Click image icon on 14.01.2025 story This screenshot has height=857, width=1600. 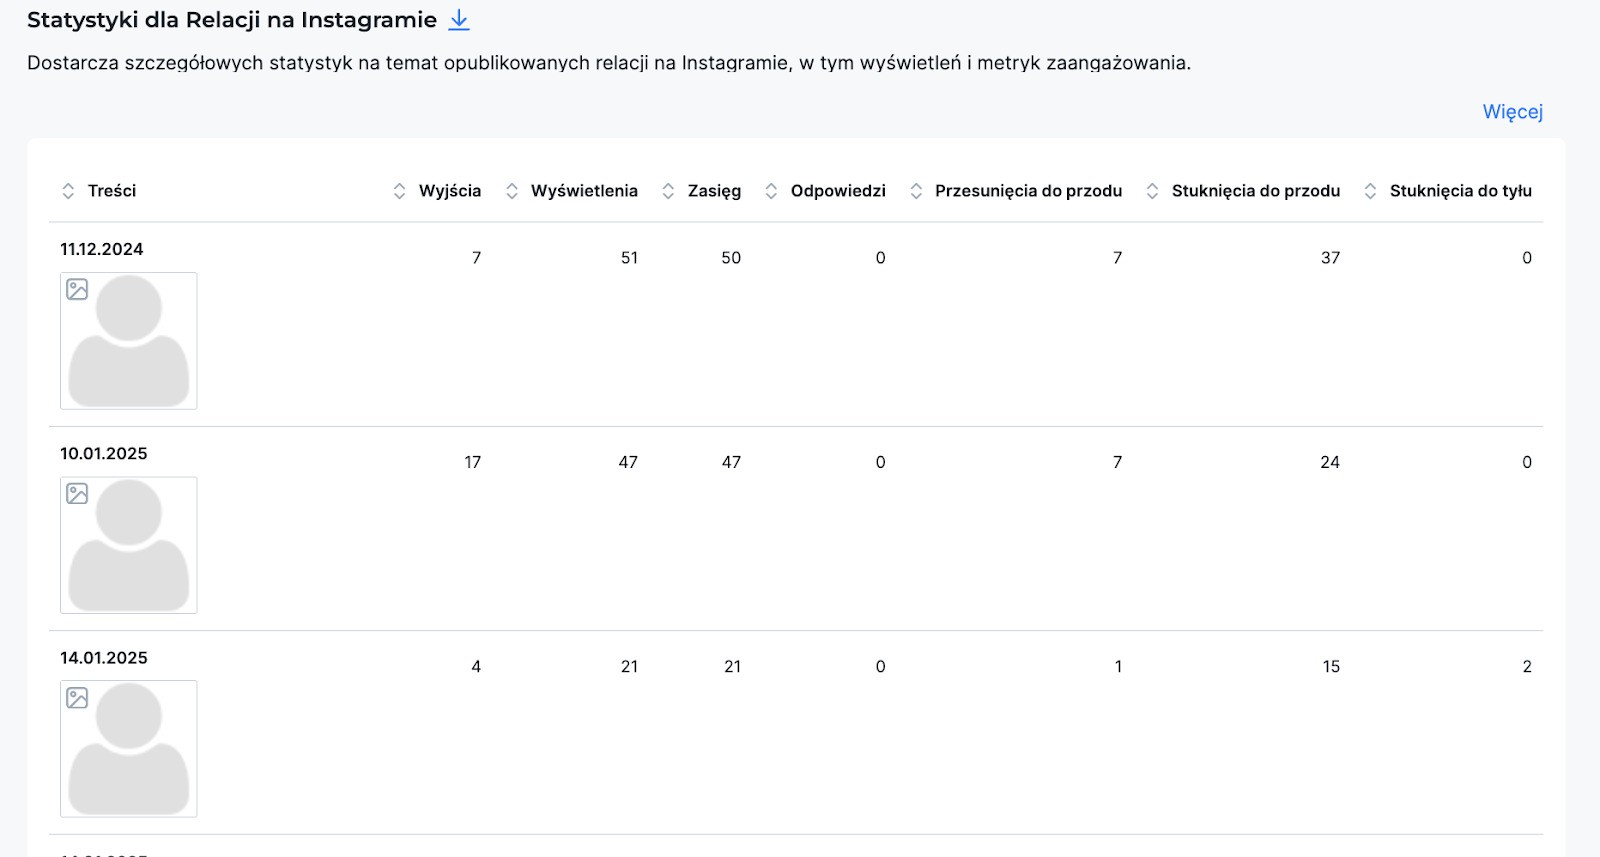tap(77, 697)
